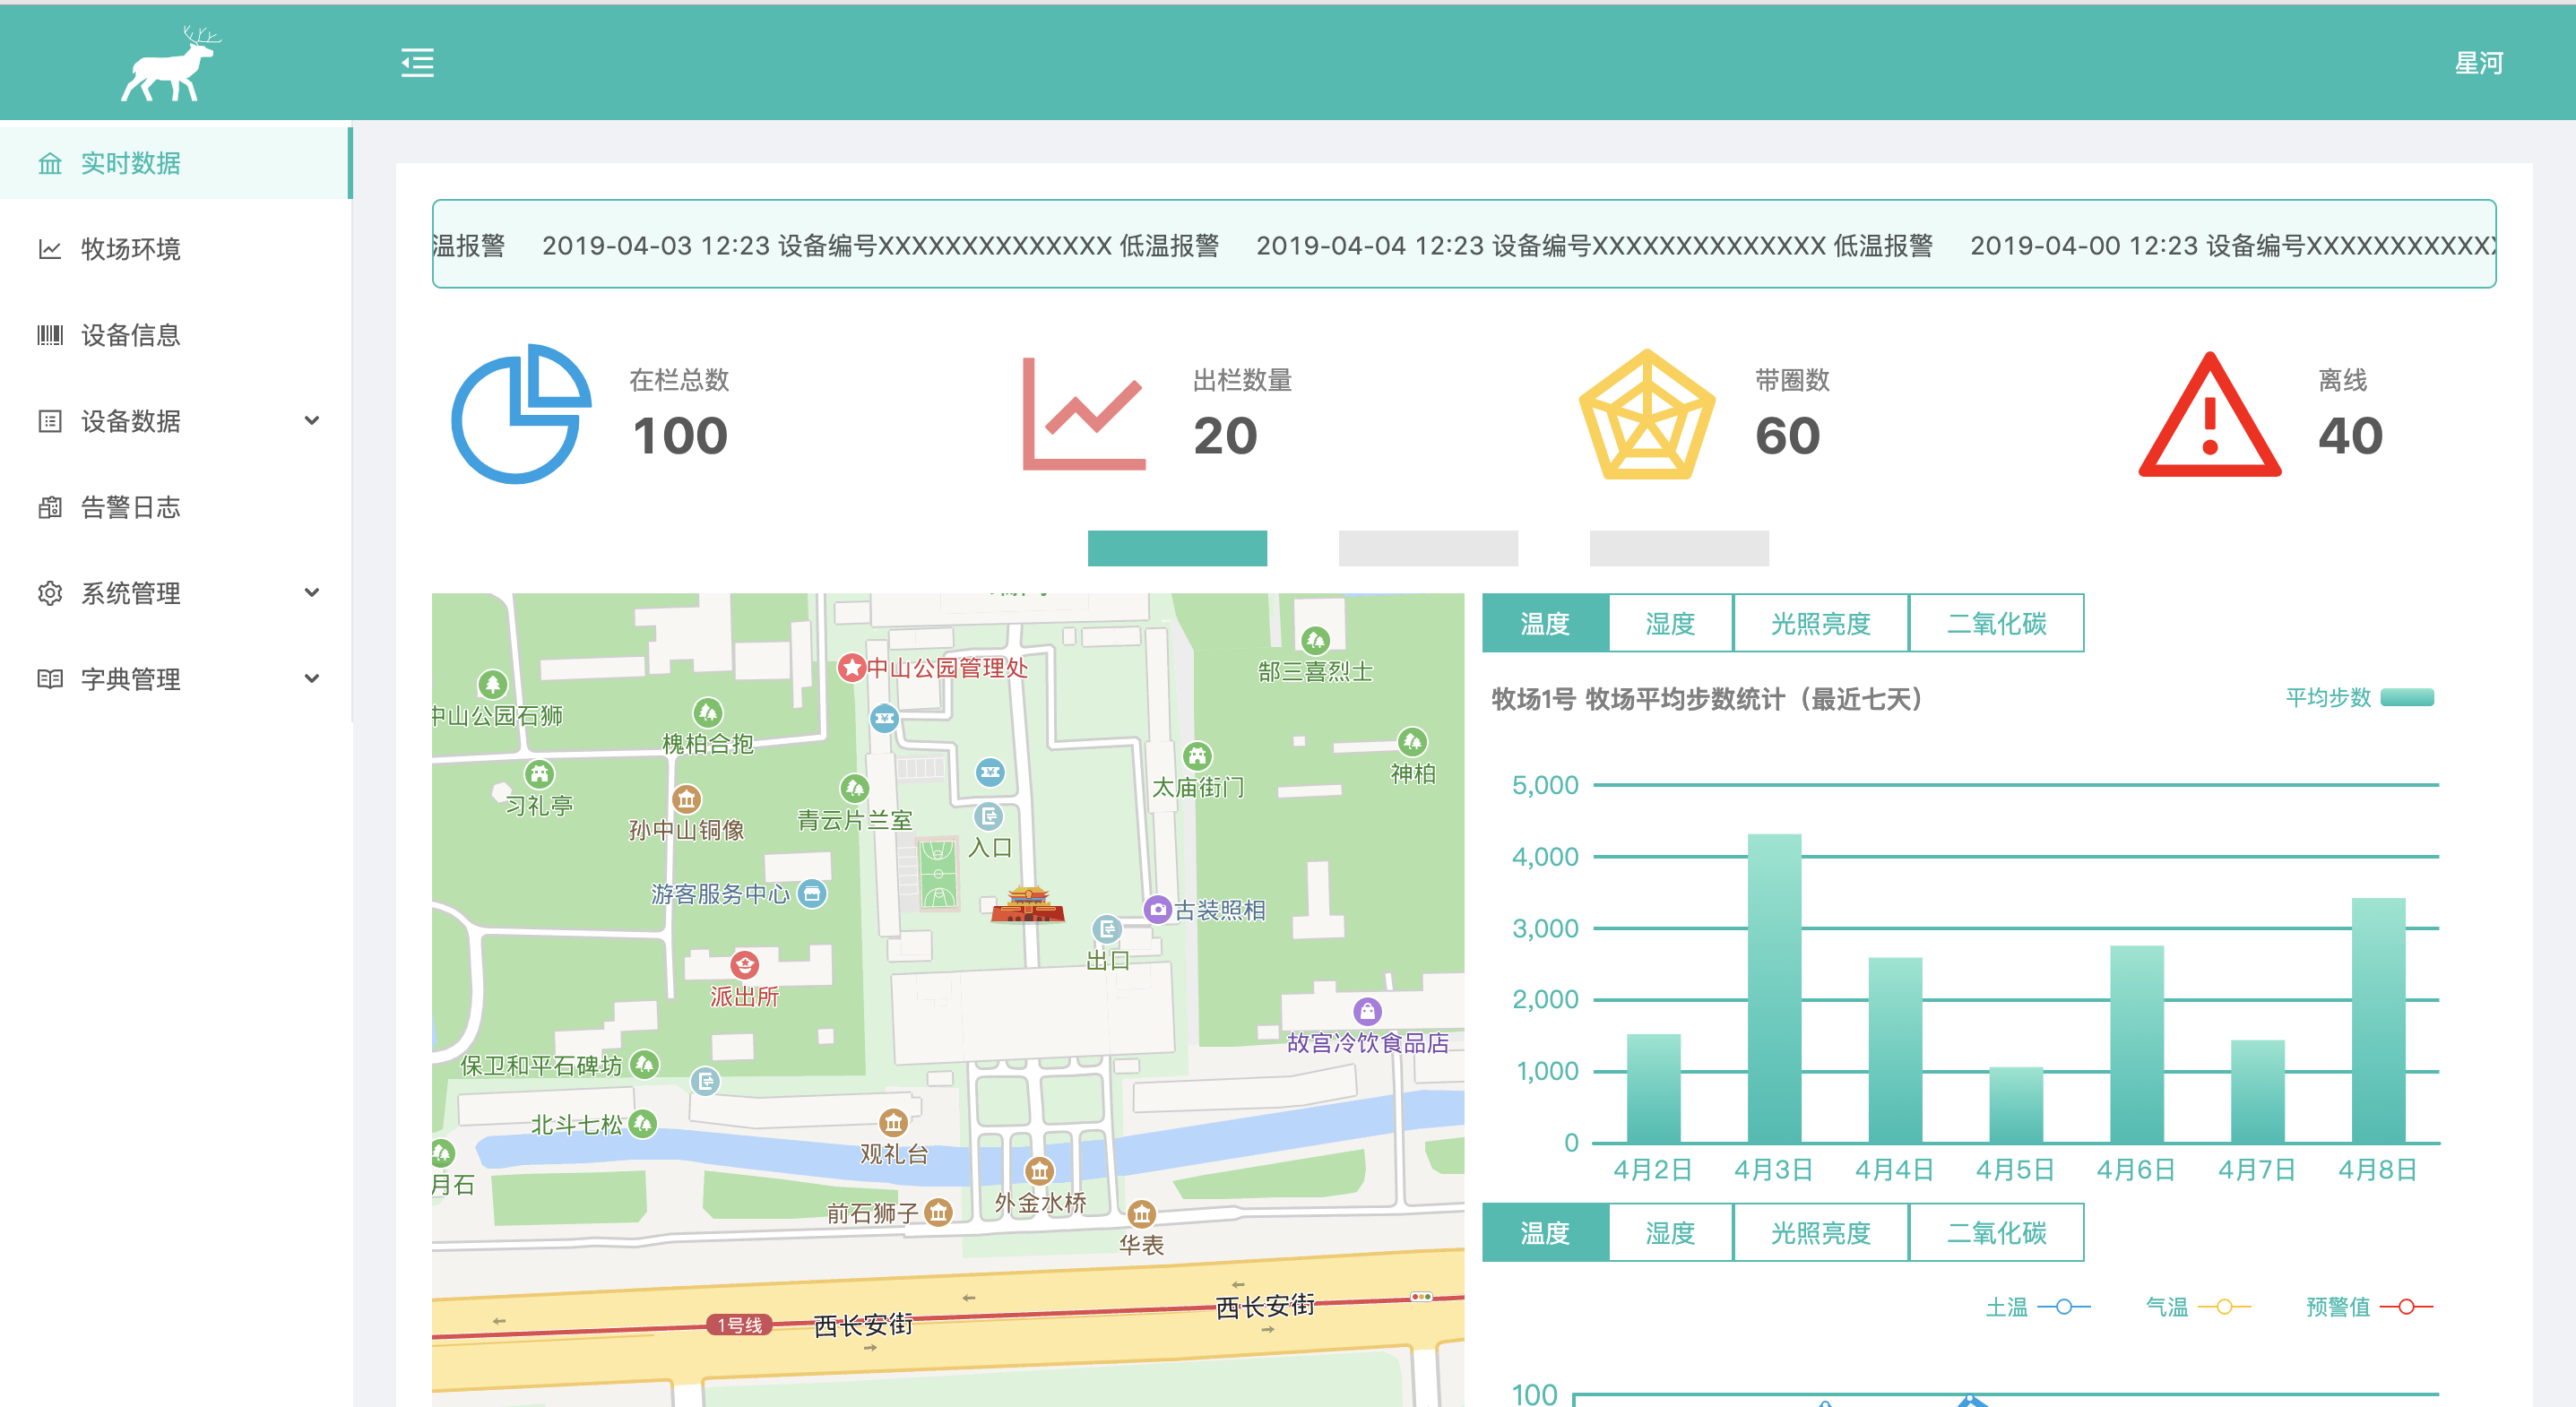2576x1407 pixels.
Task: Click the 星河 username in header
Action: click(x=2478, y=63)
